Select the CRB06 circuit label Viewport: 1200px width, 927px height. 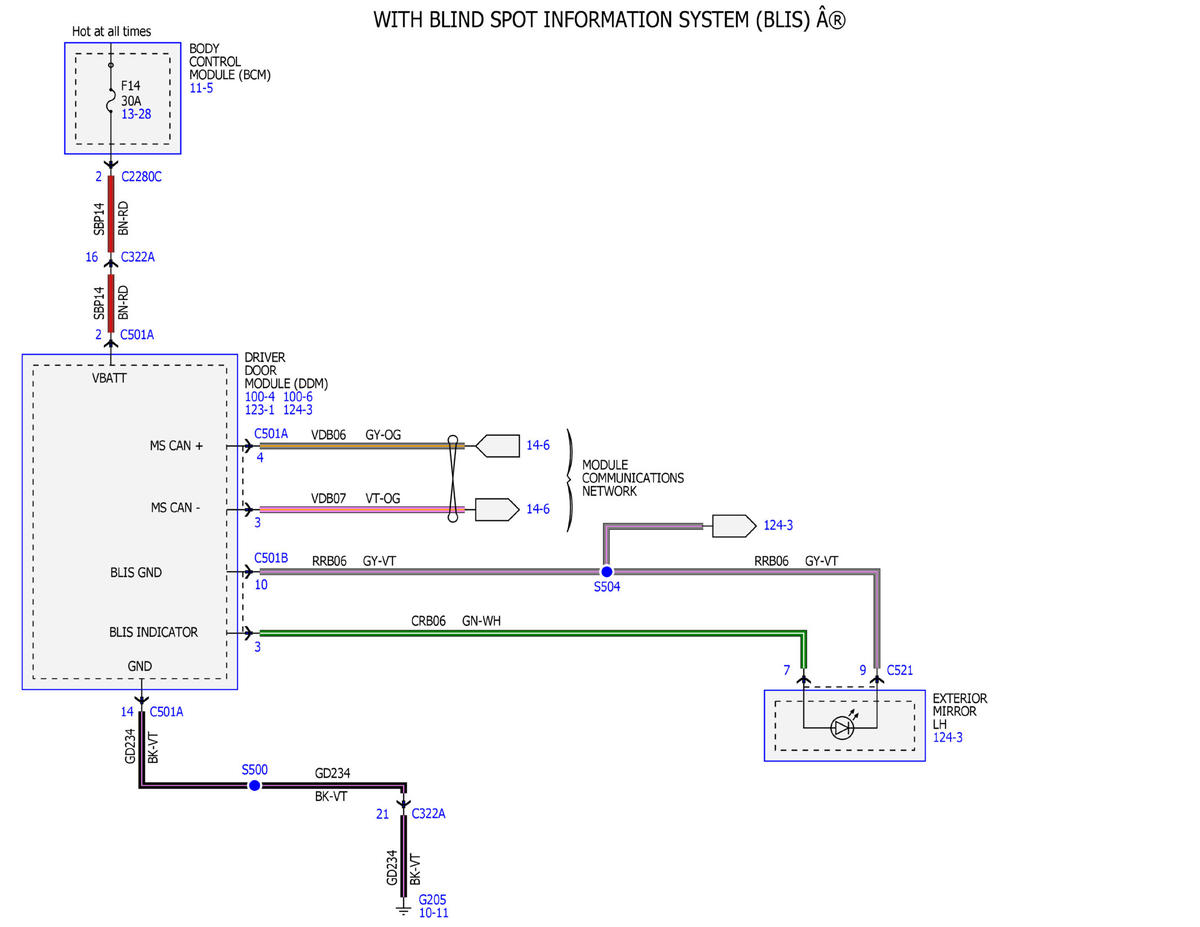tap(428, 621)
